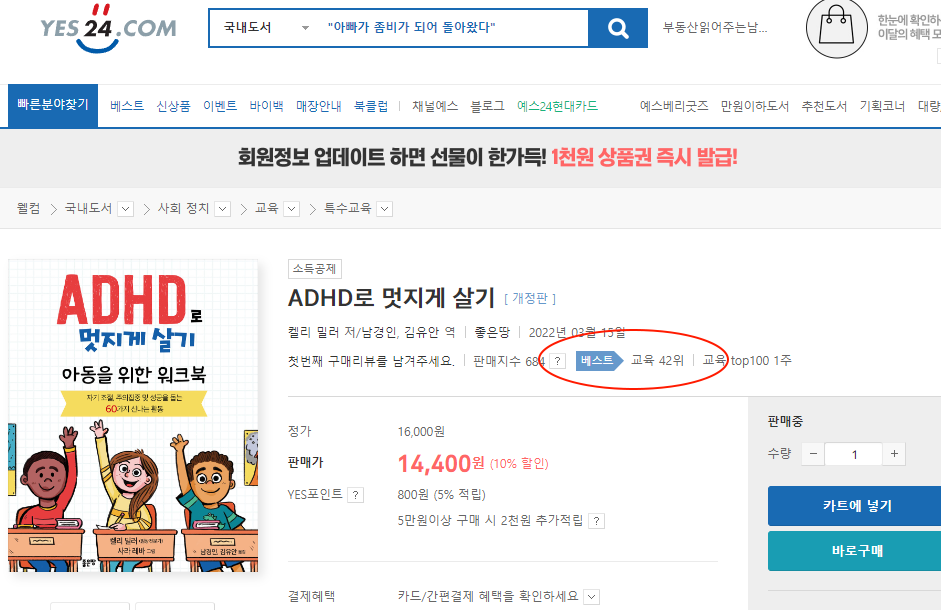Screen dimensions: 941x610
Task: Go to the 베스트 menu
Action: click(x=127, y=106)
